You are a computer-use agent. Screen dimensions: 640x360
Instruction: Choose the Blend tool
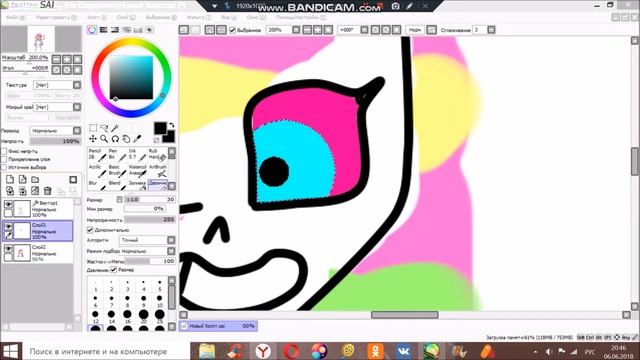(117, 185)
